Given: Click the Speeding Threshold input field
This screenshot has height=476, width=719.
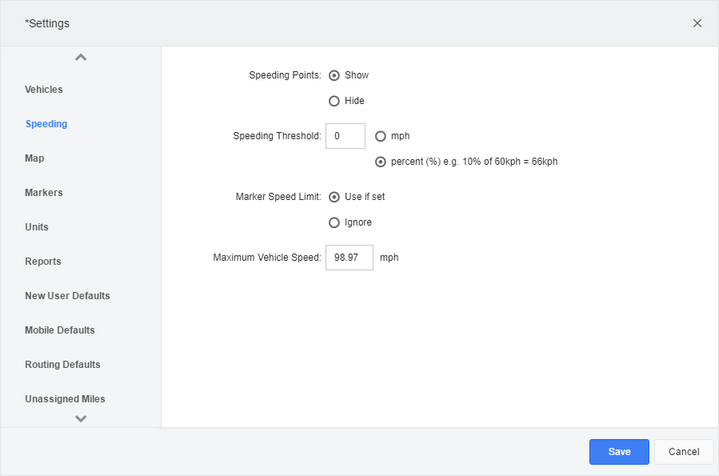Looking at the screenshot, I should [x=345, y=136].
